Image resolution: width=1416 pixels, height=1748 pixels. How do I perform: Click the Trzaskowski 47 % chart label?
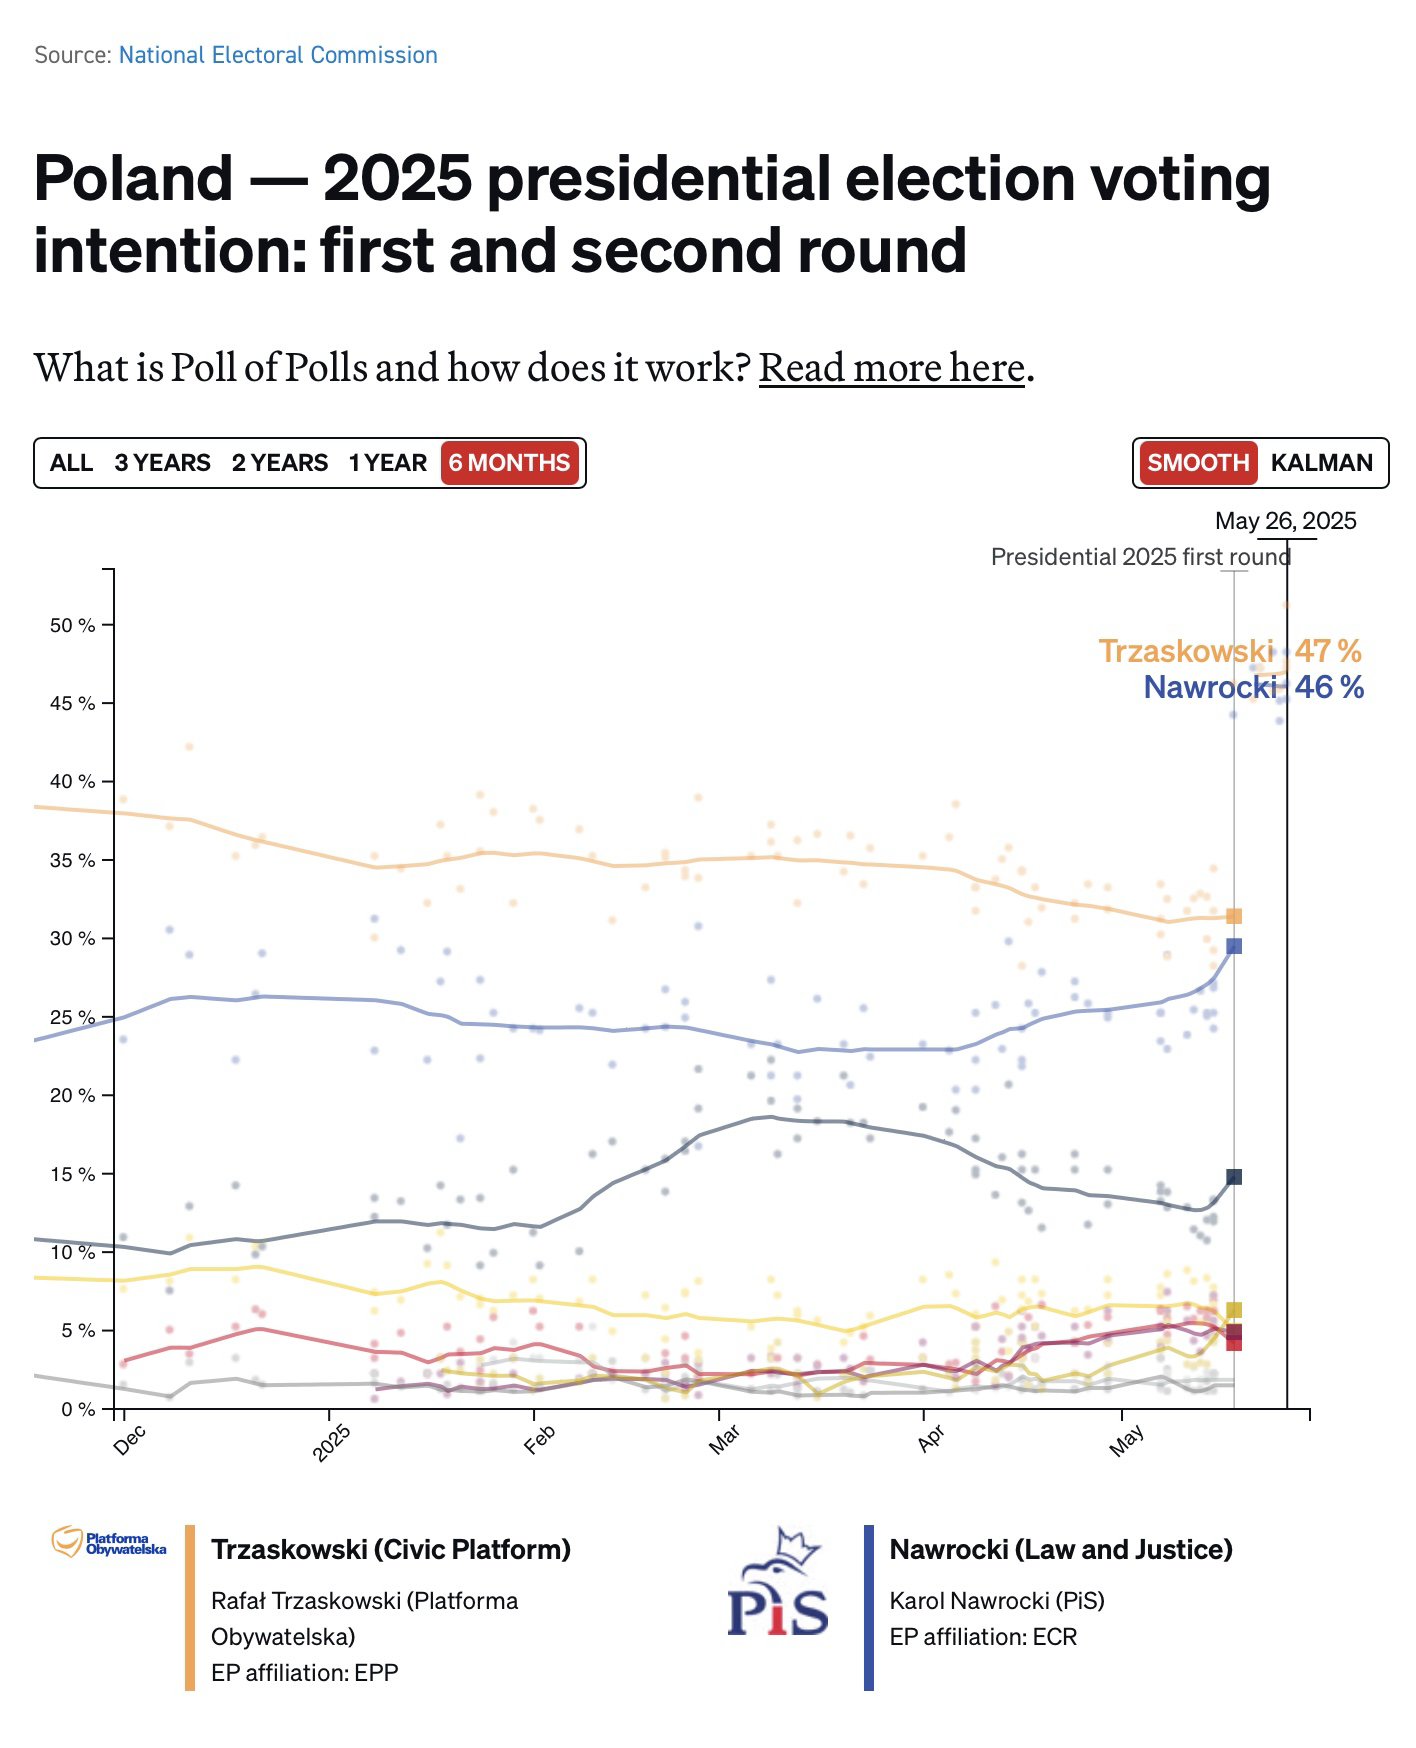tap(1229, 651)
